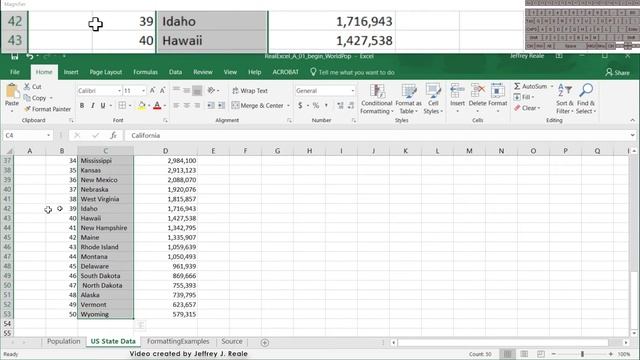Decrease decimal places

tap(351, 106)
